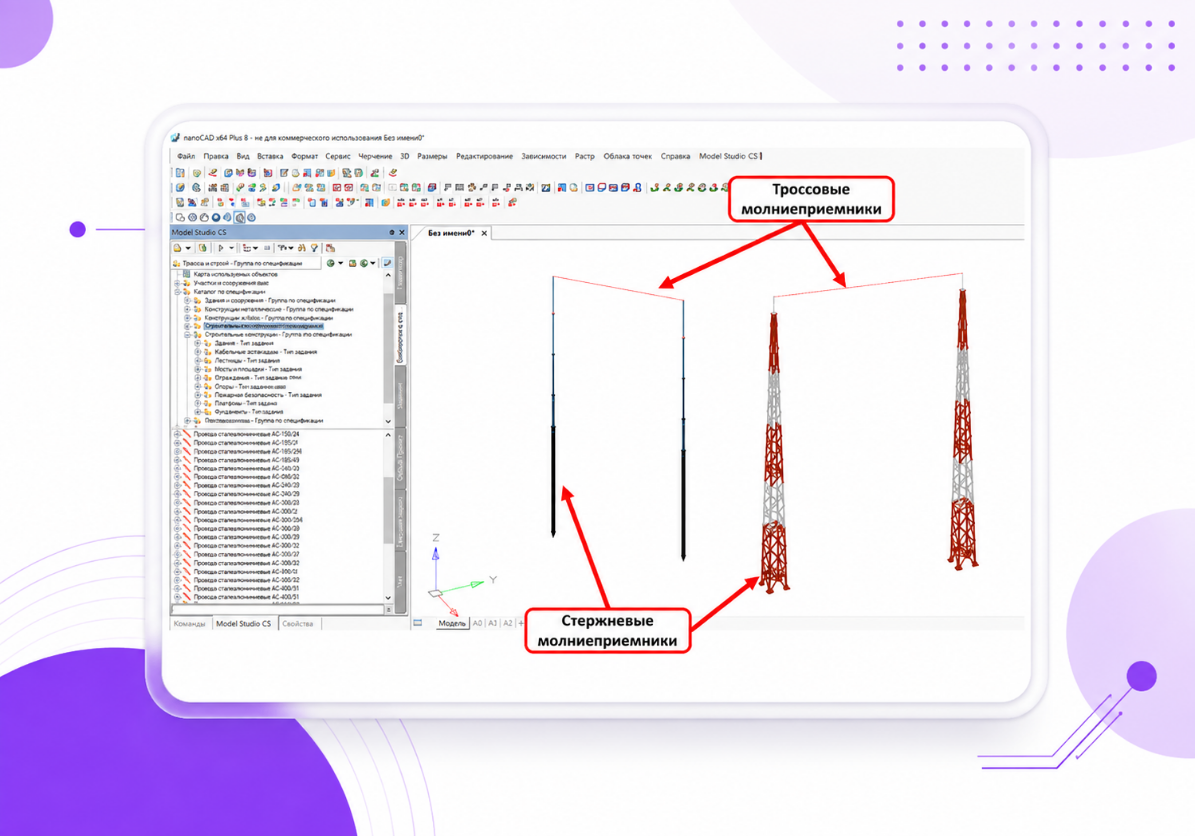This screenshot has width=1195, height=836.
Task: Click the play arrow icon in panel toolbar
Action: [x=221, y=248]
